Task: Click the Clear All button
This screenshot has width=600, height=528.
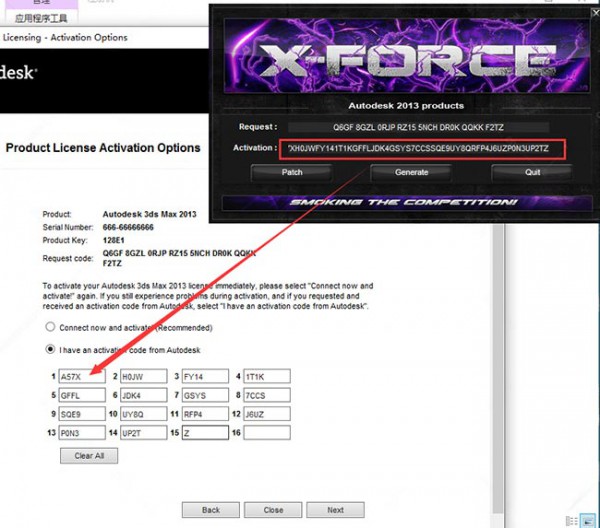Action: tap(89, 456)
